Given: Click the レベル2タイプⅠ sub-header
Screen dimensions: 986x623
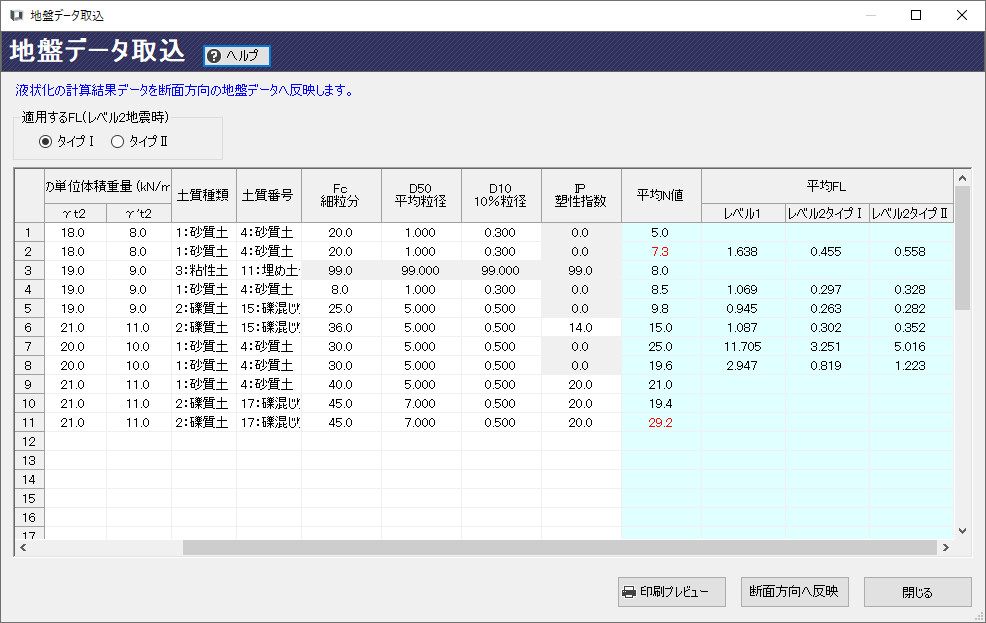Looking at the screenshot, I should point(827,213).
